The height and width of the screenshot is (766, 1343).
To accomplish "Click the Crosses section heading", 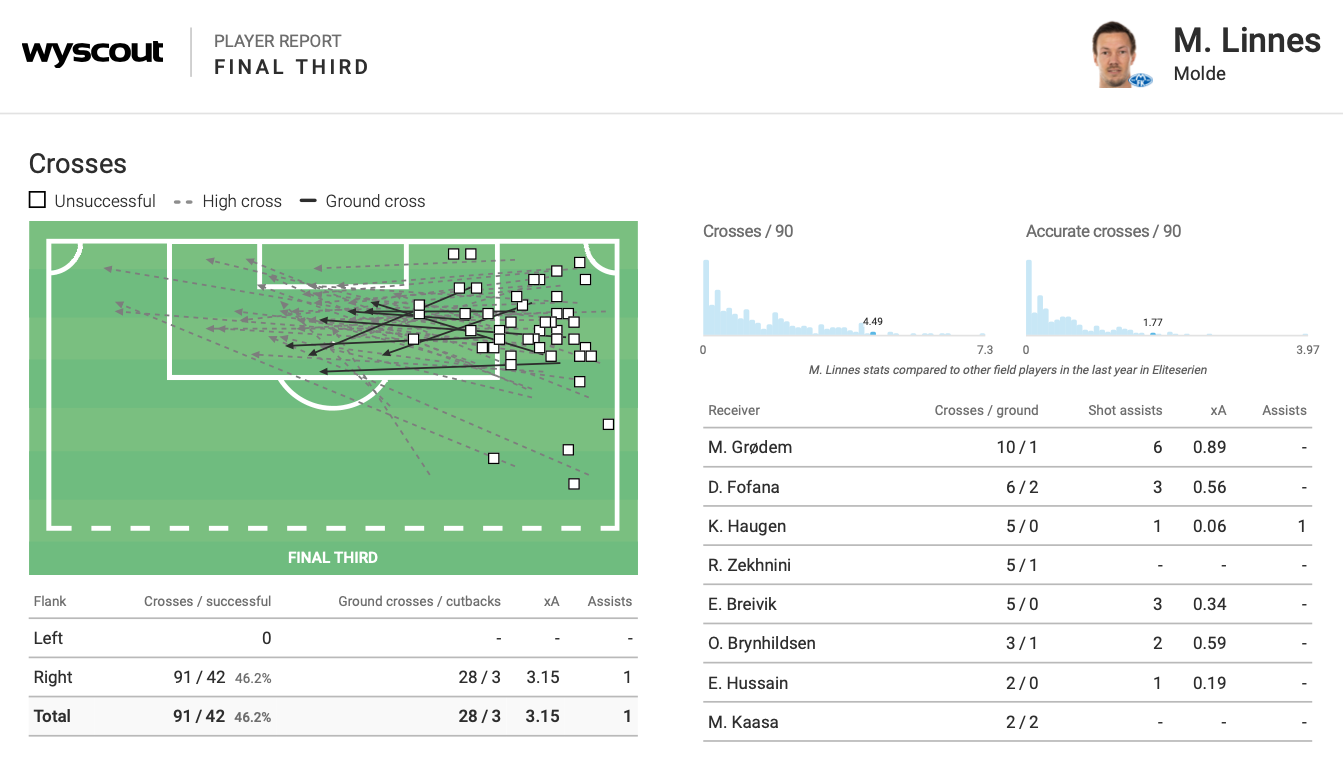I will coord(78,164).
